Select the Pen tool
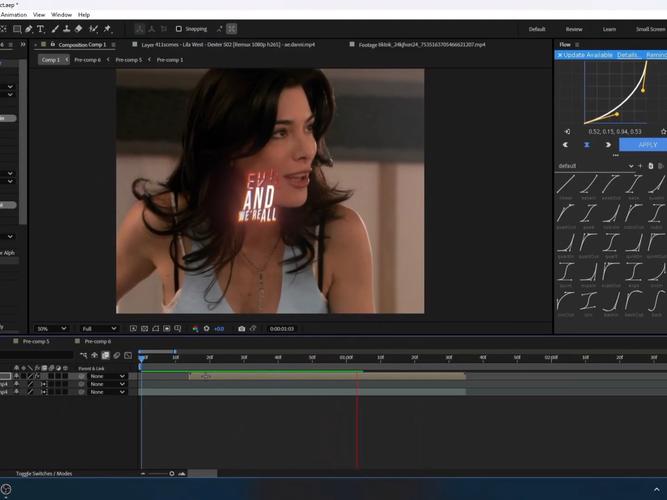This screenshot has height=500, width=667. coord(29,29)
